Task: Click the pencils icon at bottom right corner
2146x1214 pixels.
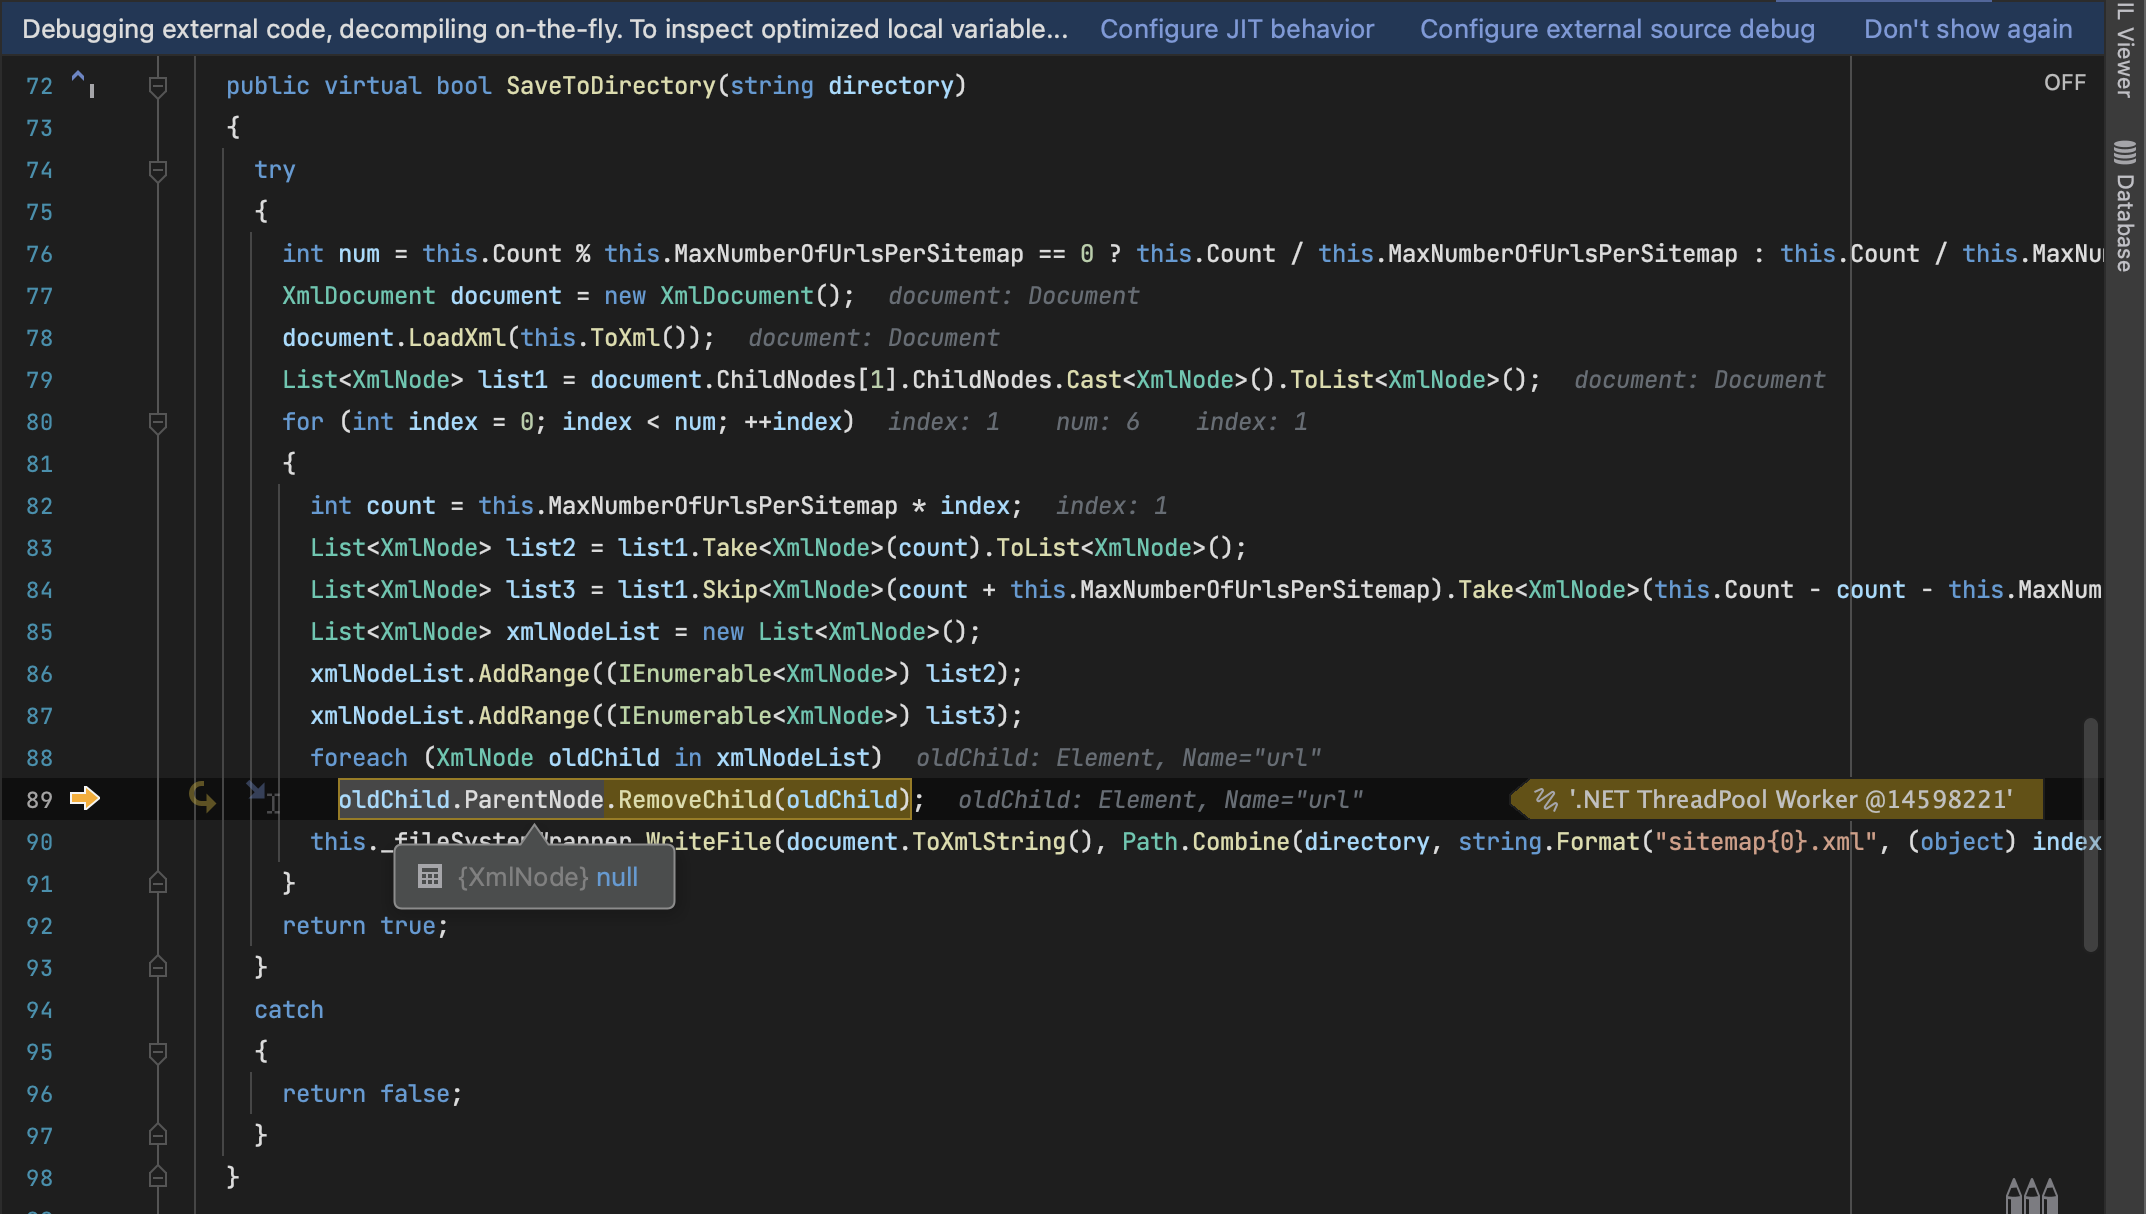Action: [2031, 1195]
